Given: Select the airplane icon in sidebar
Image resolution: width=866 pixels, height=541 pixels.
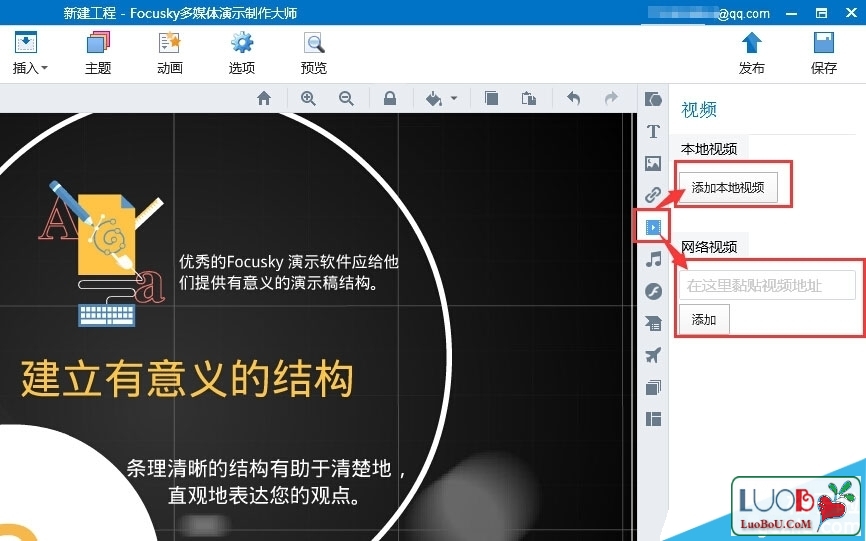Looking at the screenshot, I should (x=653, y=355).
